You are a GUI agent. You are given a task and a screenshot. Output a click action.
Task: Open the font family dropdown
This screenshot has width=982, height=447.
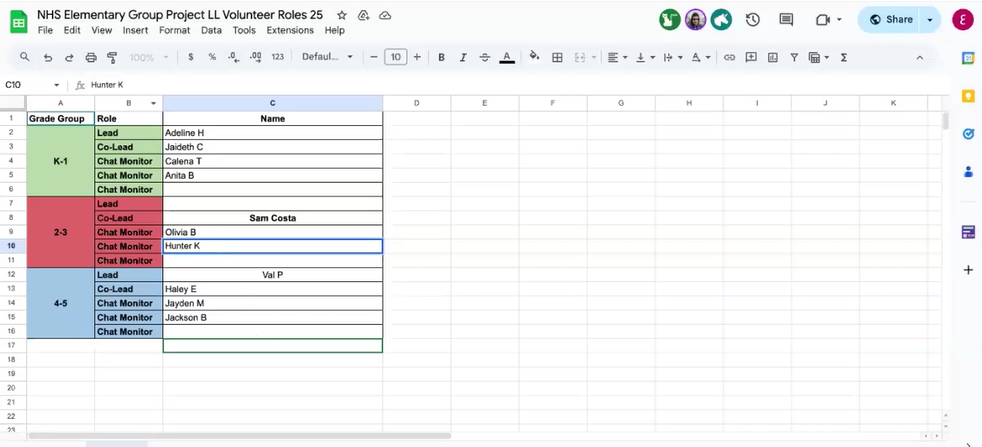328,57
